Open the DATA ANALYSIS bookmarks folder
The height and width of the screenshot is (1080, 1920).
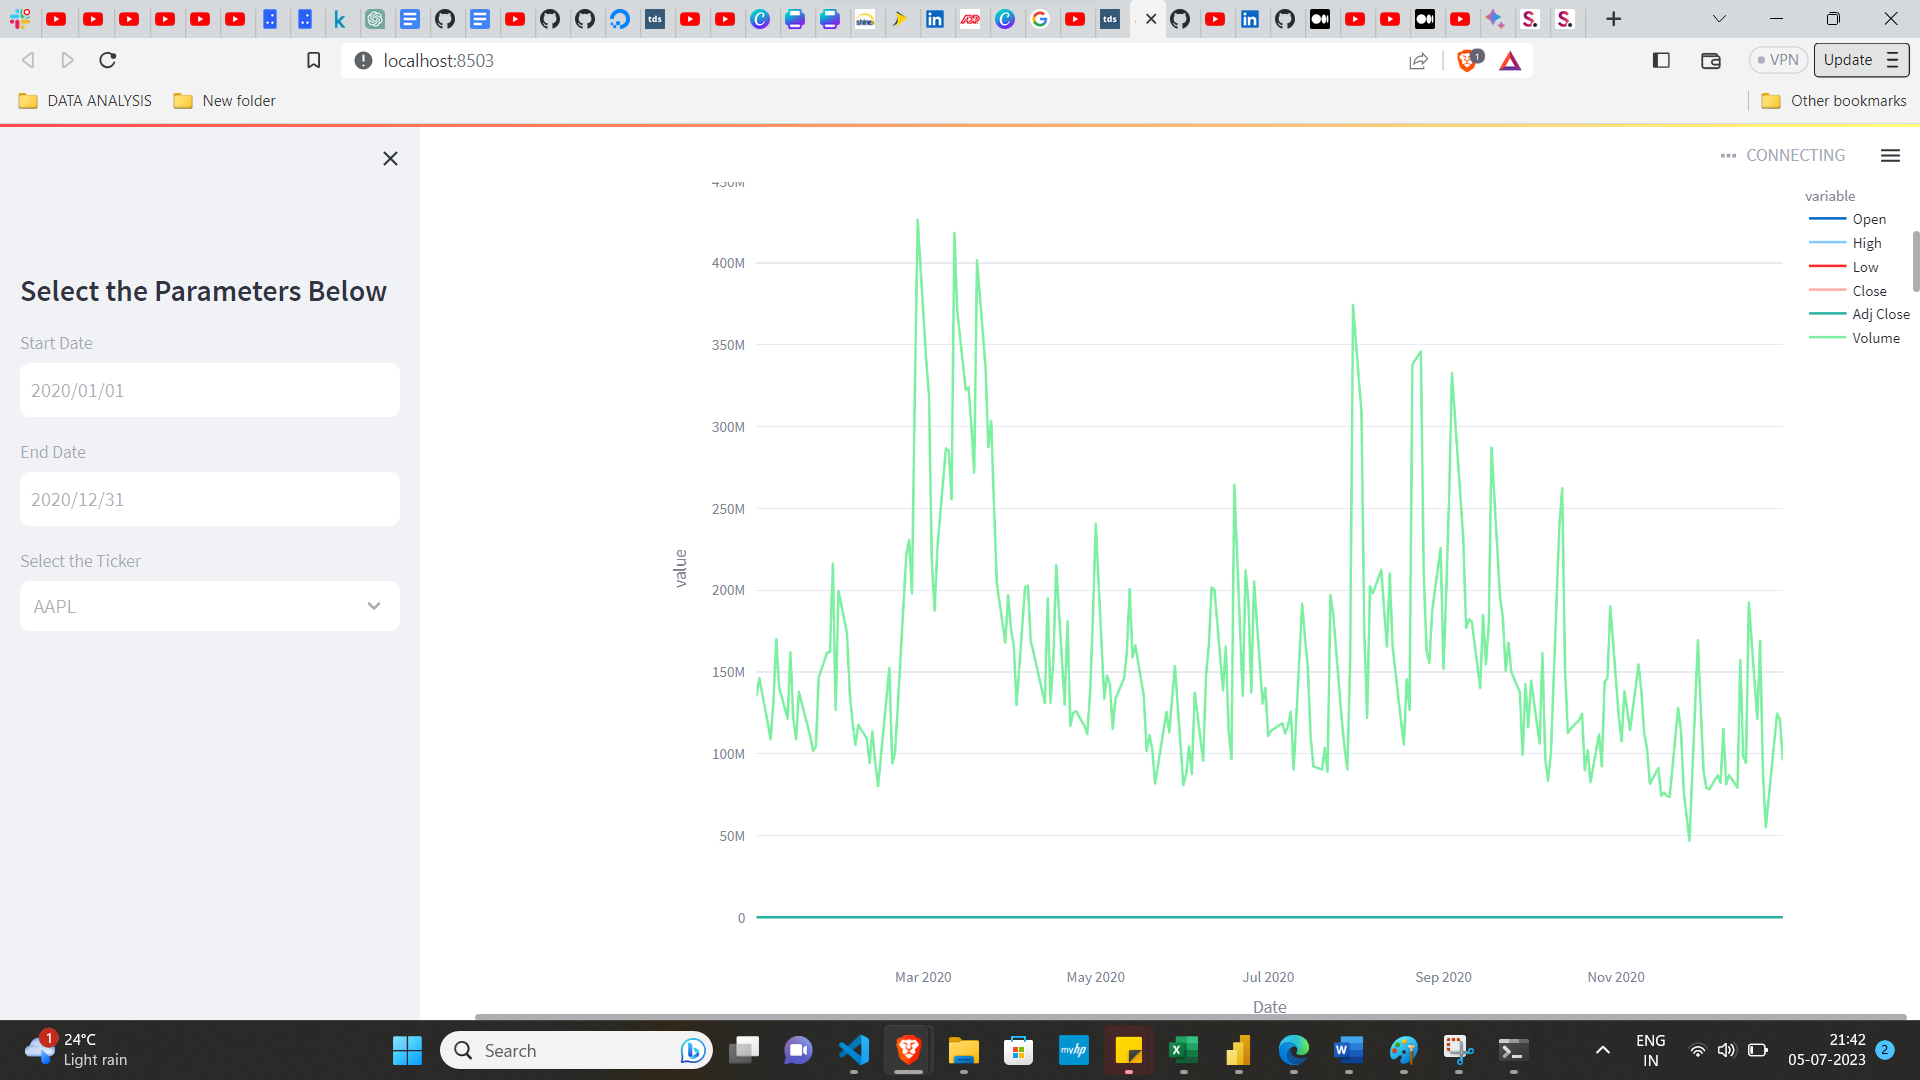tap(84, 100)
